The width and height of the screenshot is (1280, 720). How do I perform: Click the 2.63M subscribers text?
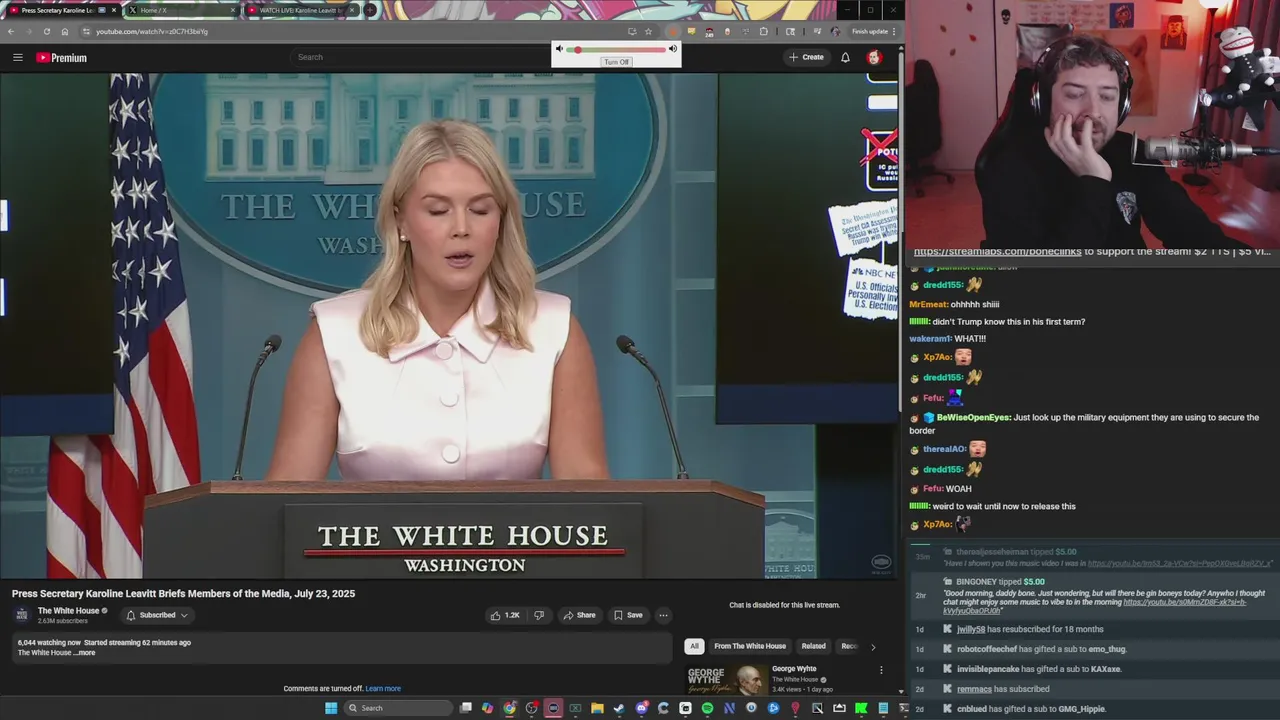coord(63,621)
